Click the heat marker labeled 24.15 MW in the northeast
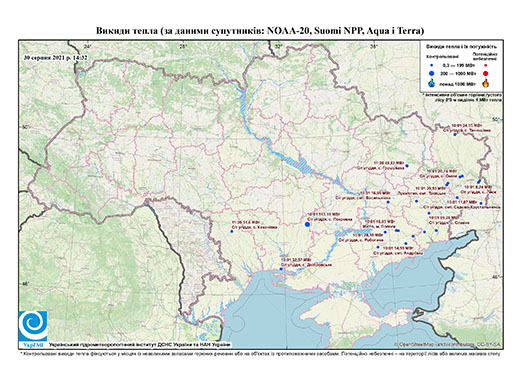 455,134
